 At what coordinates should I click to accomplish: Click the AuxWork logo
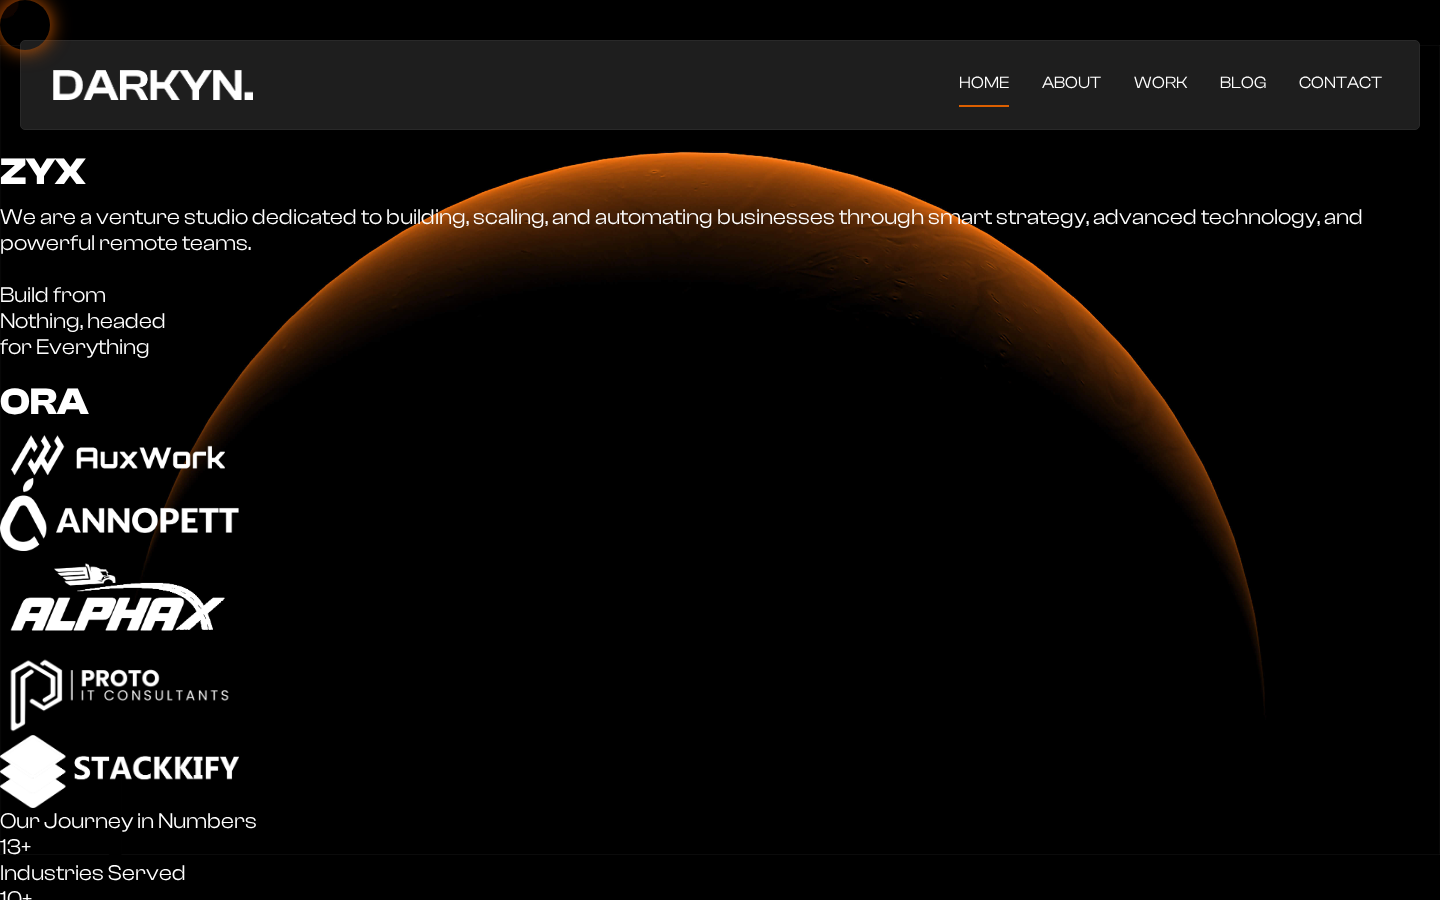point(119,456)
